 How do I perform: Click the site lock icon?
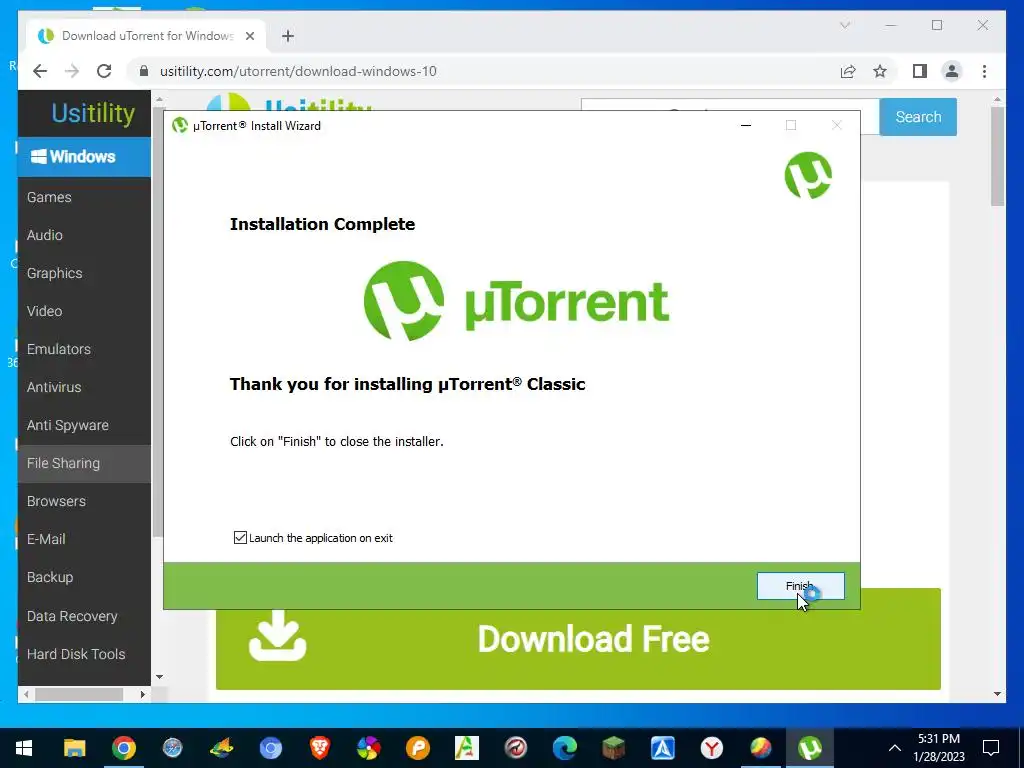click(144, 71)
